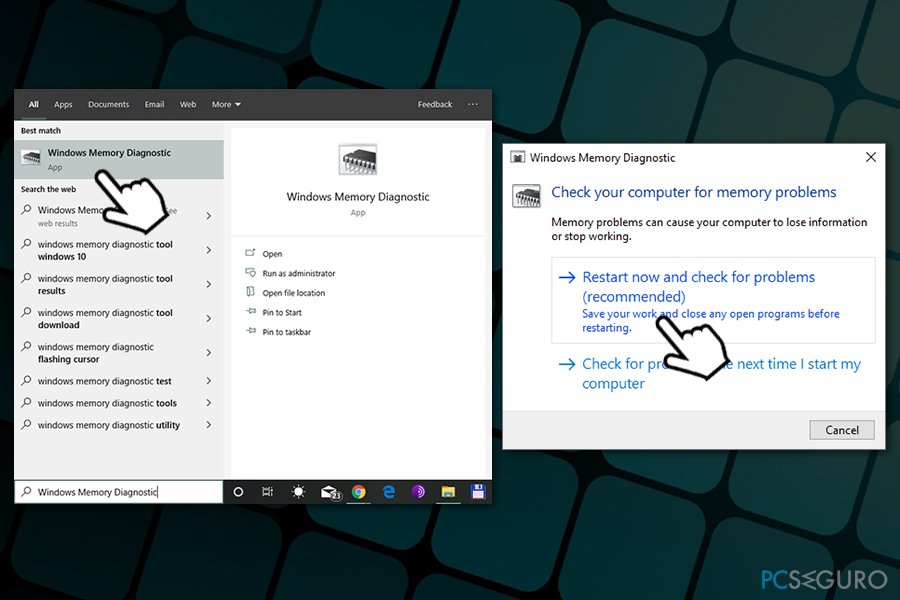Open the Documents search filter

pos(108,104)
